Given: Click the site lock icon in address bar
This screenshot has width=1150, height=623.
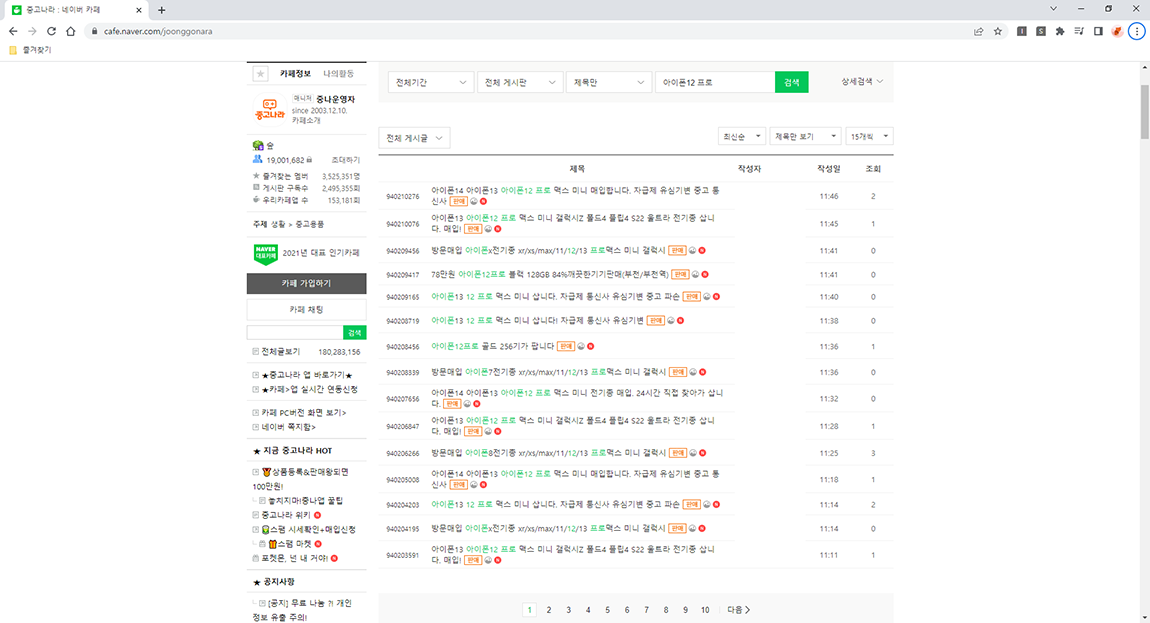Looking at the screenshot, I should coord(94,32).
